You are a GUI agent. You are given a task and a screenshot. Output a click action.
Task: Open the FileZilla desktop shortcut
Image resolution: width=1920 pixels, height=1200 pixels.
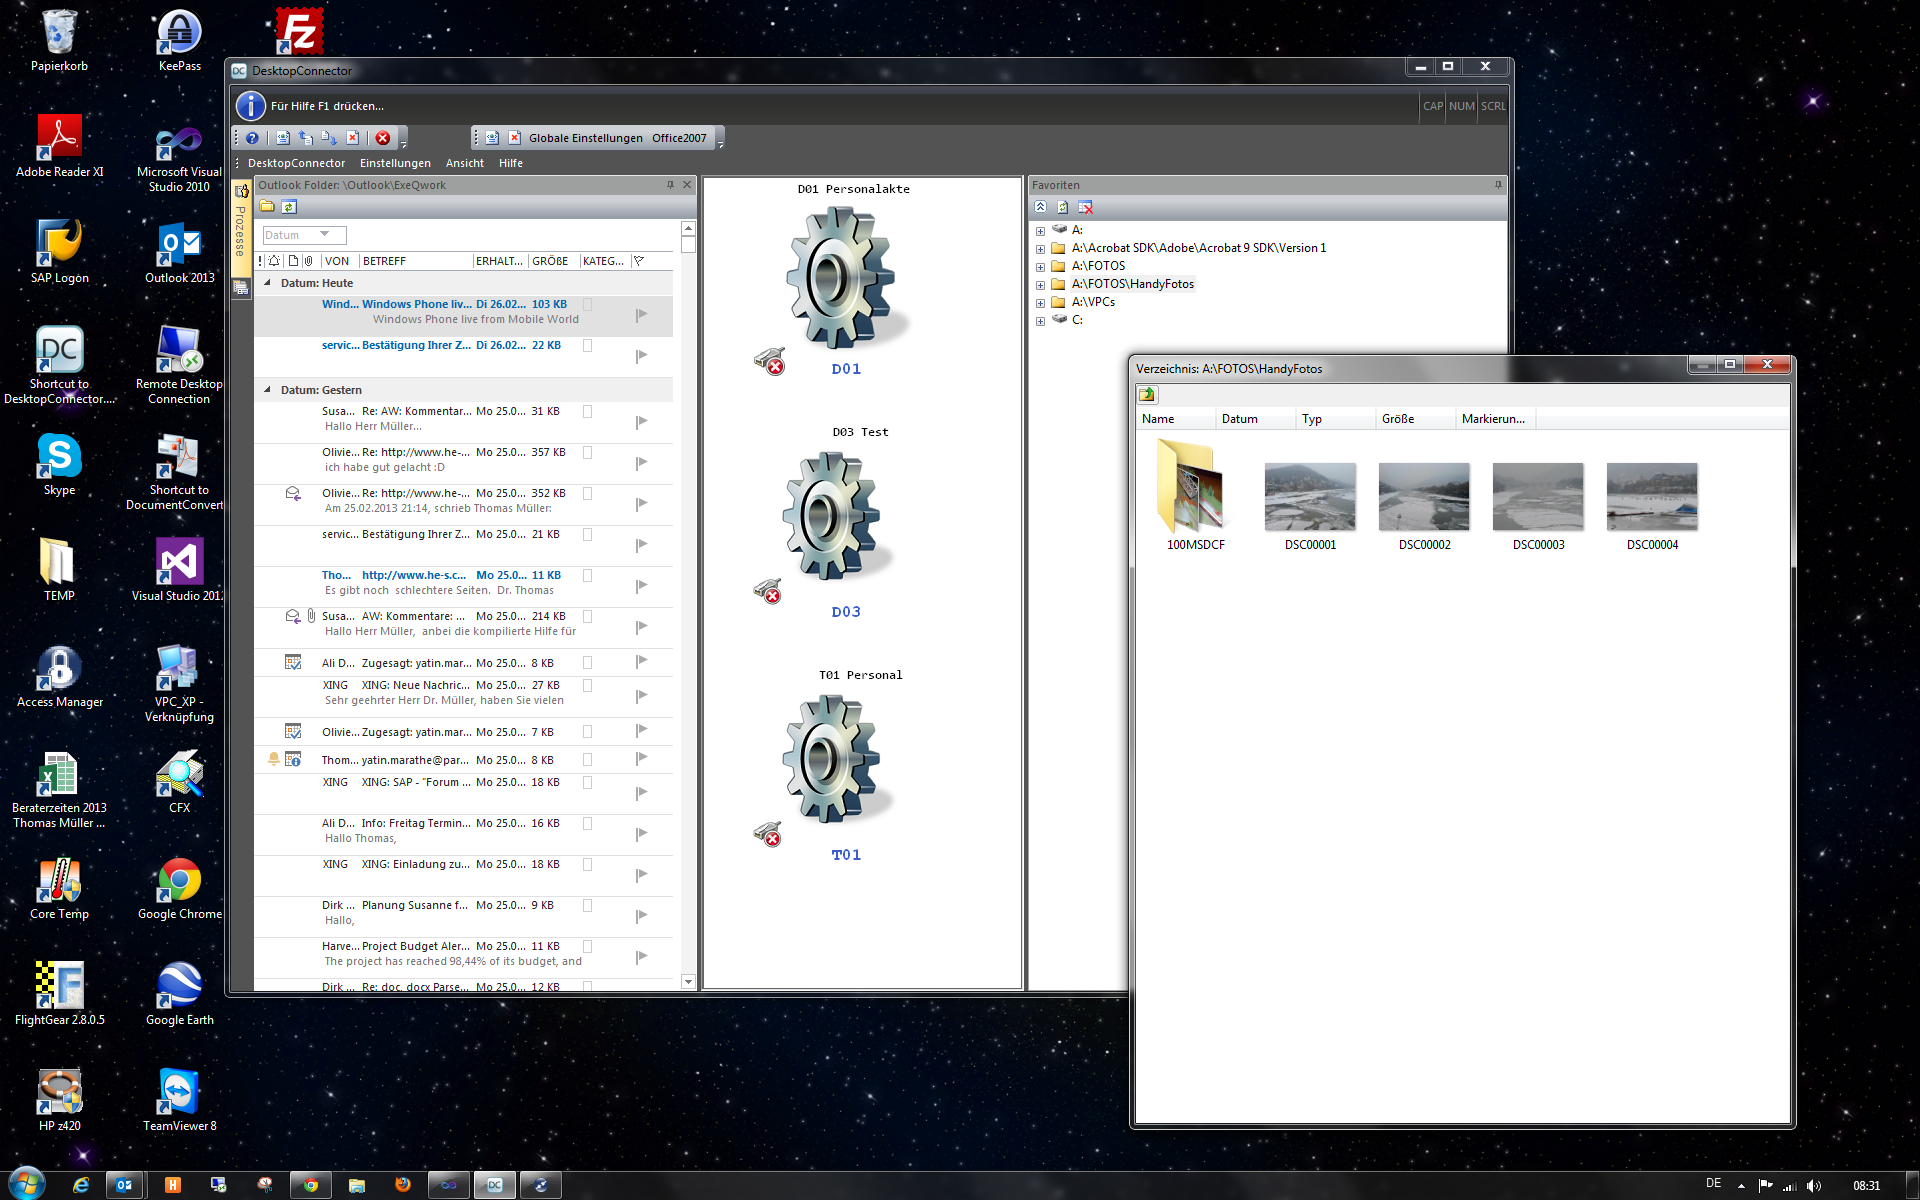pyautogui.click(x=299, y=32)
